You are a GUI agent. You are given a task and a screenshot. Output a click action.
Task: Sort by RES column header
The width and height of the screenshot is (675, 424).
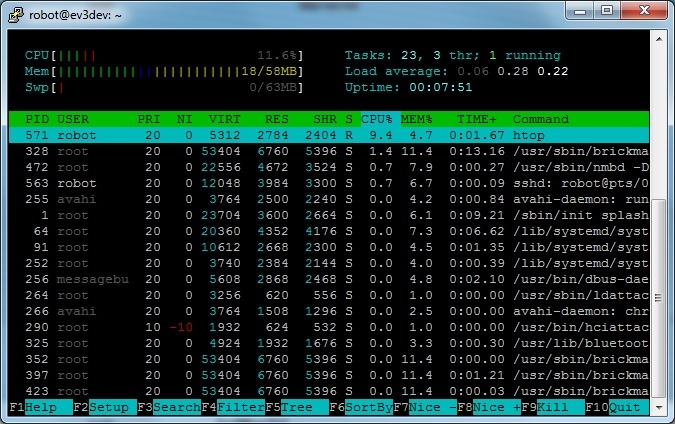click(277, 119)
